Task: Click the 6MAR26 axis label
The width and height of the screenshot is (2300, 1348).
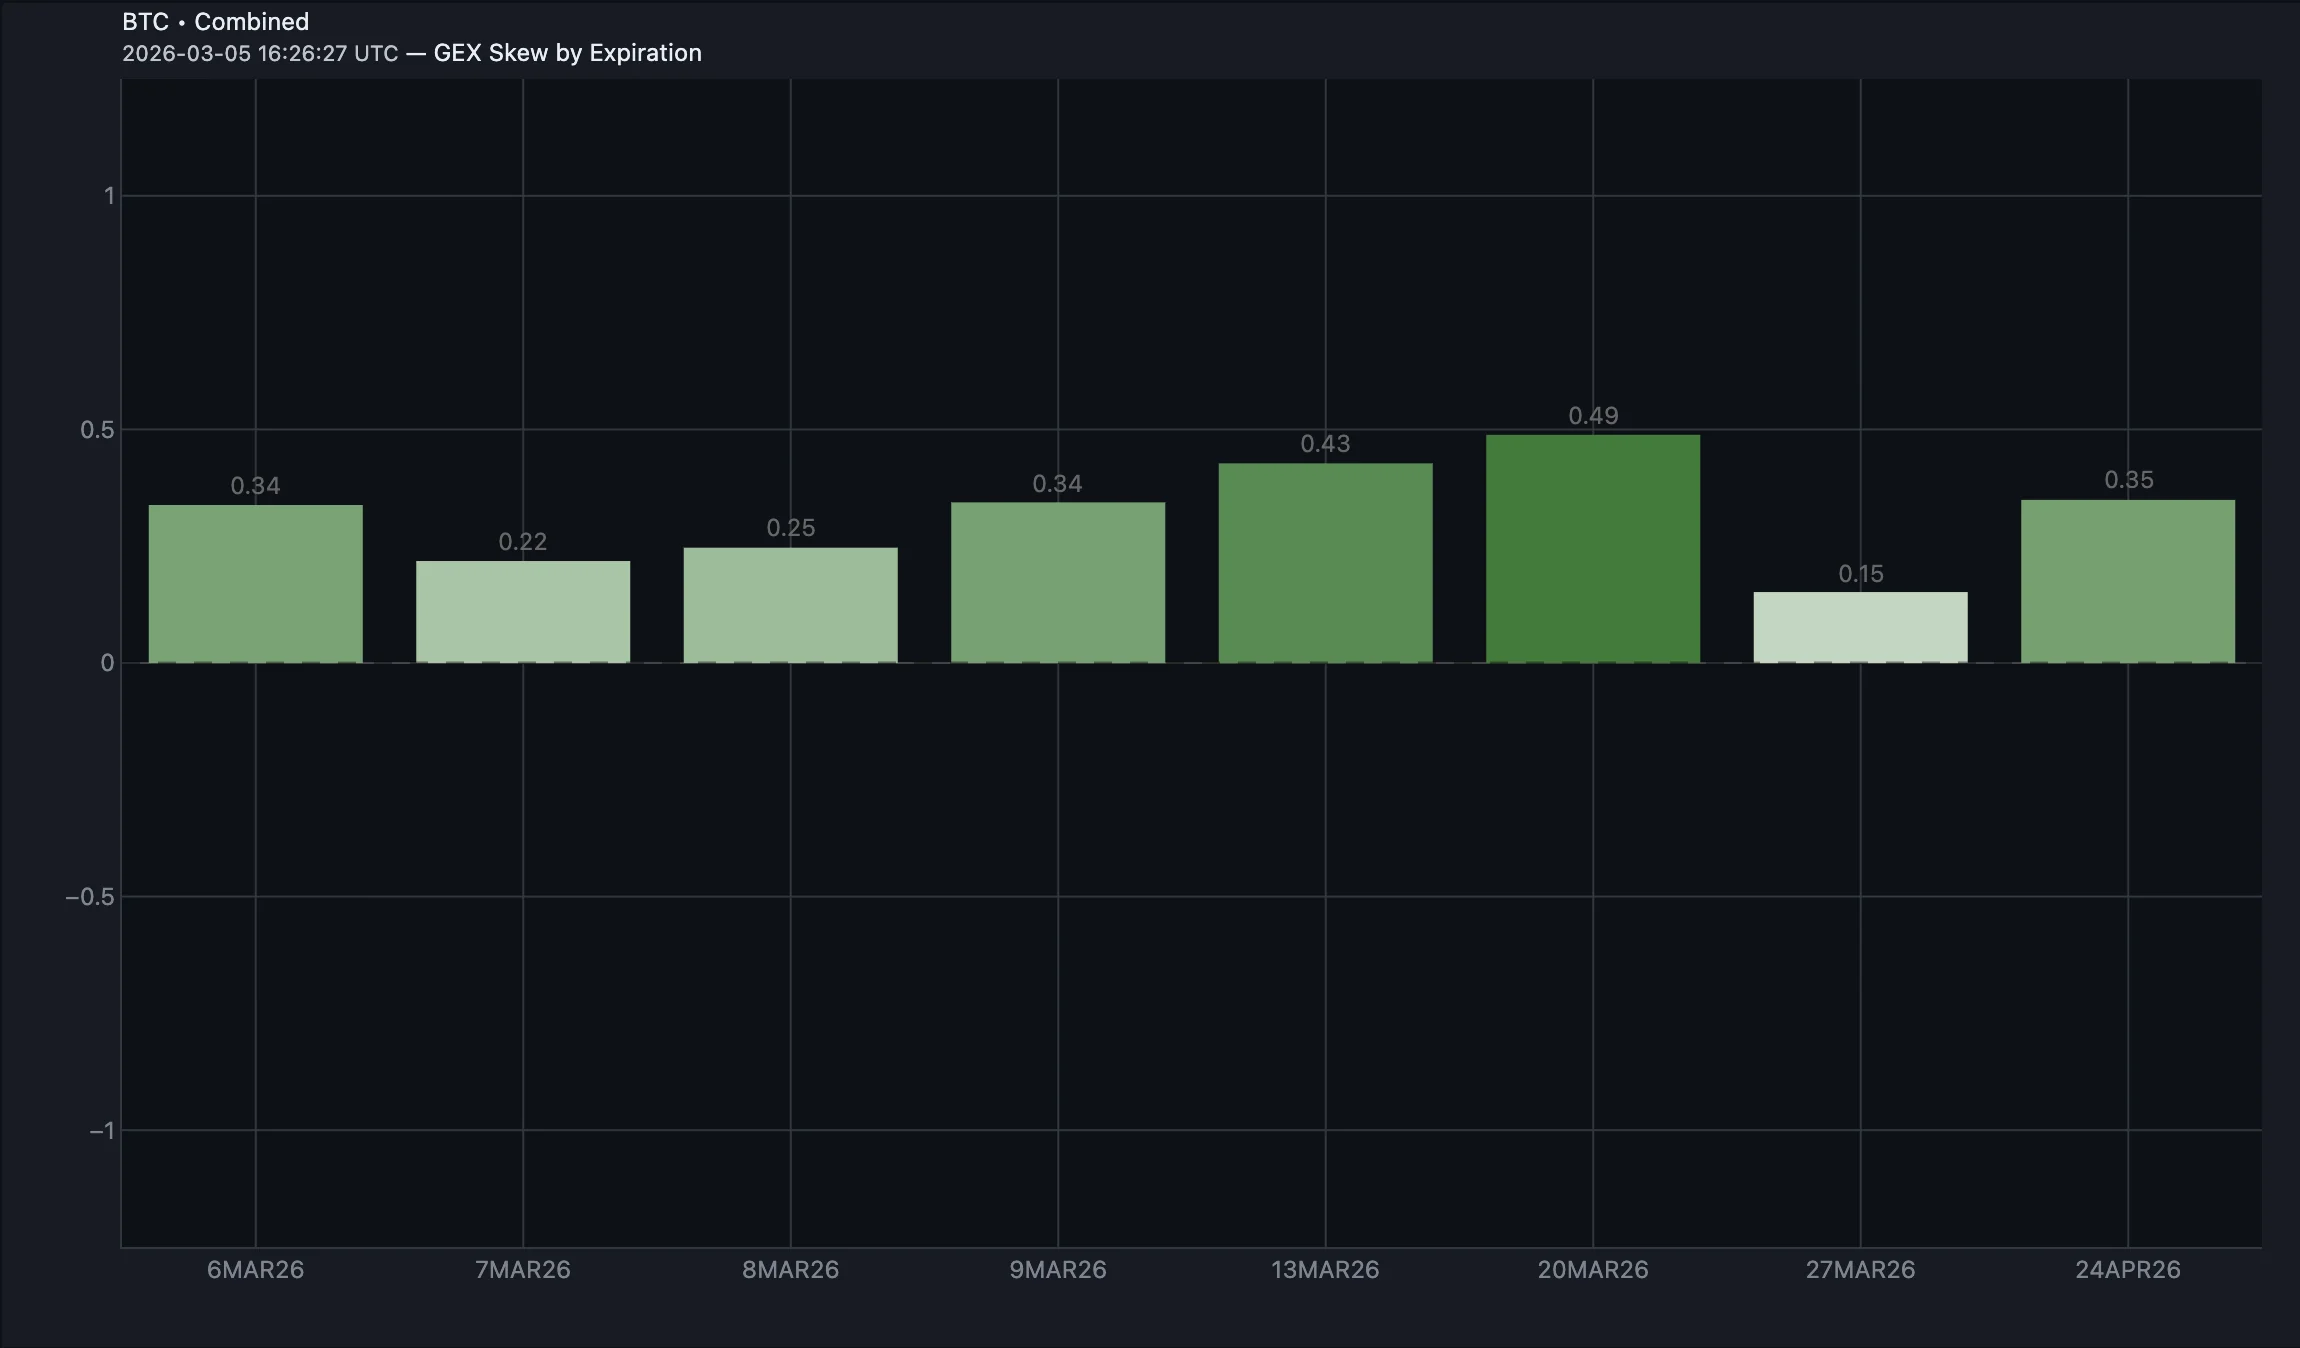Action: pyautogui.click(x=256, y=1270)
